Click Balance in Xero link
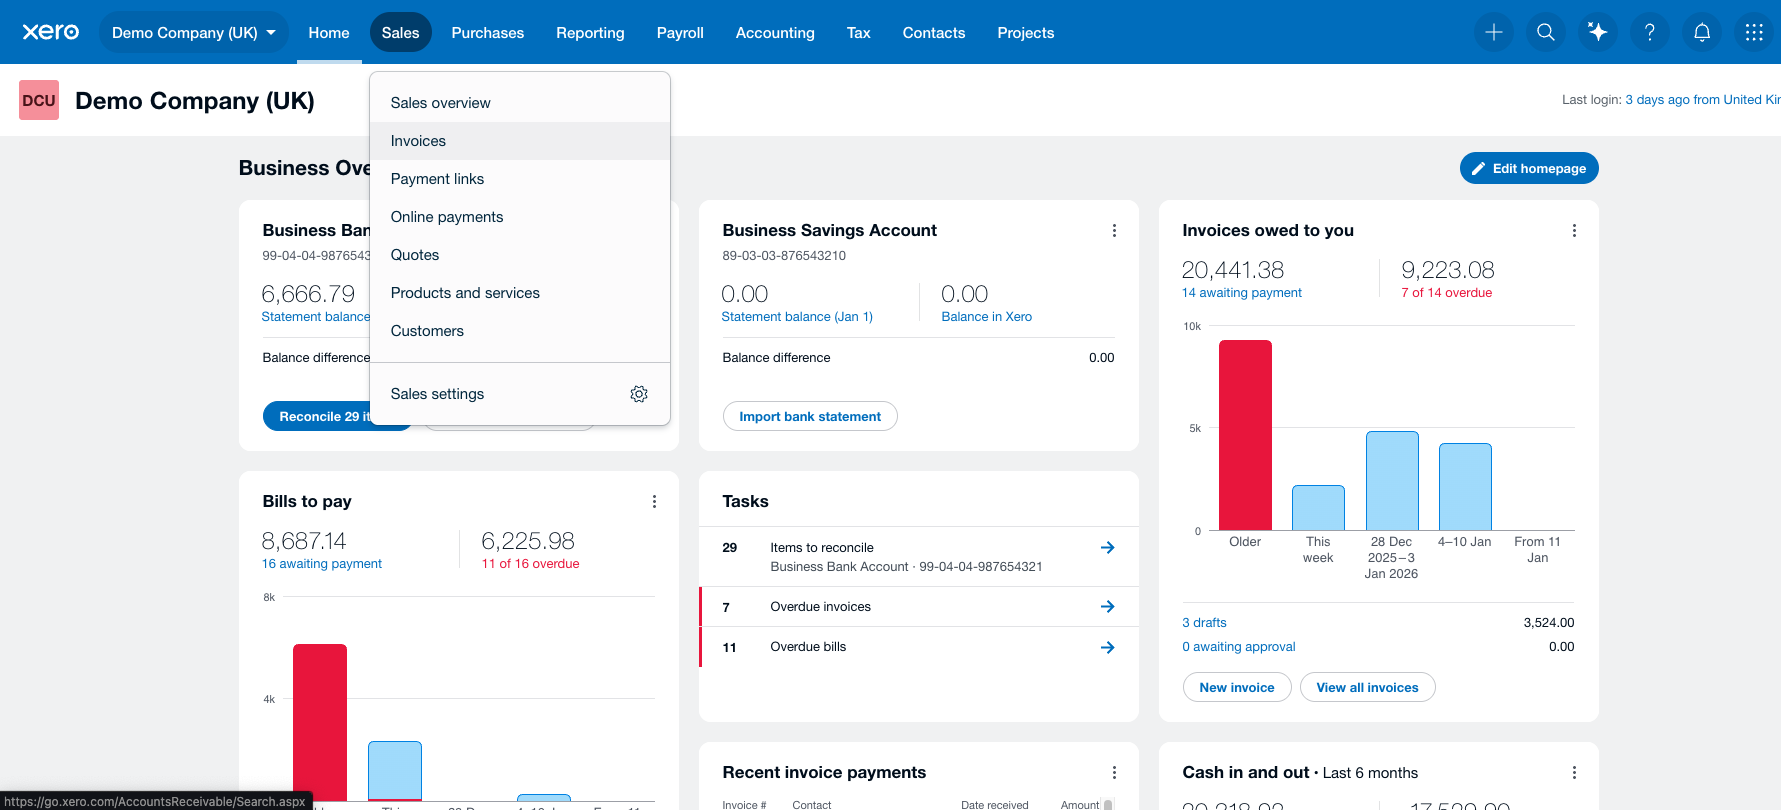 pyautogui.click(x=986, y=317)
